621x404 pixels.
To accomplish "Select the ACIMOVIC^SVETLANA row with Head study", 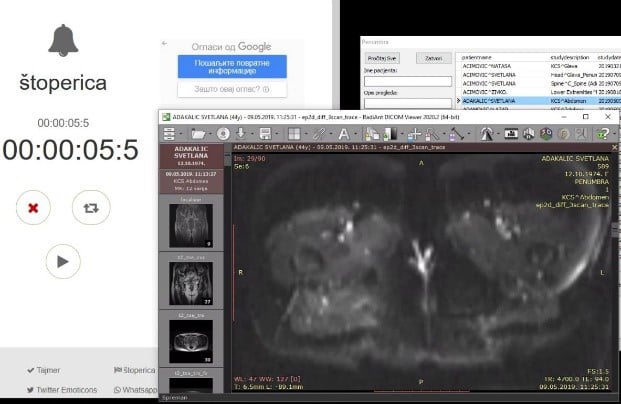I will (538, 75).
